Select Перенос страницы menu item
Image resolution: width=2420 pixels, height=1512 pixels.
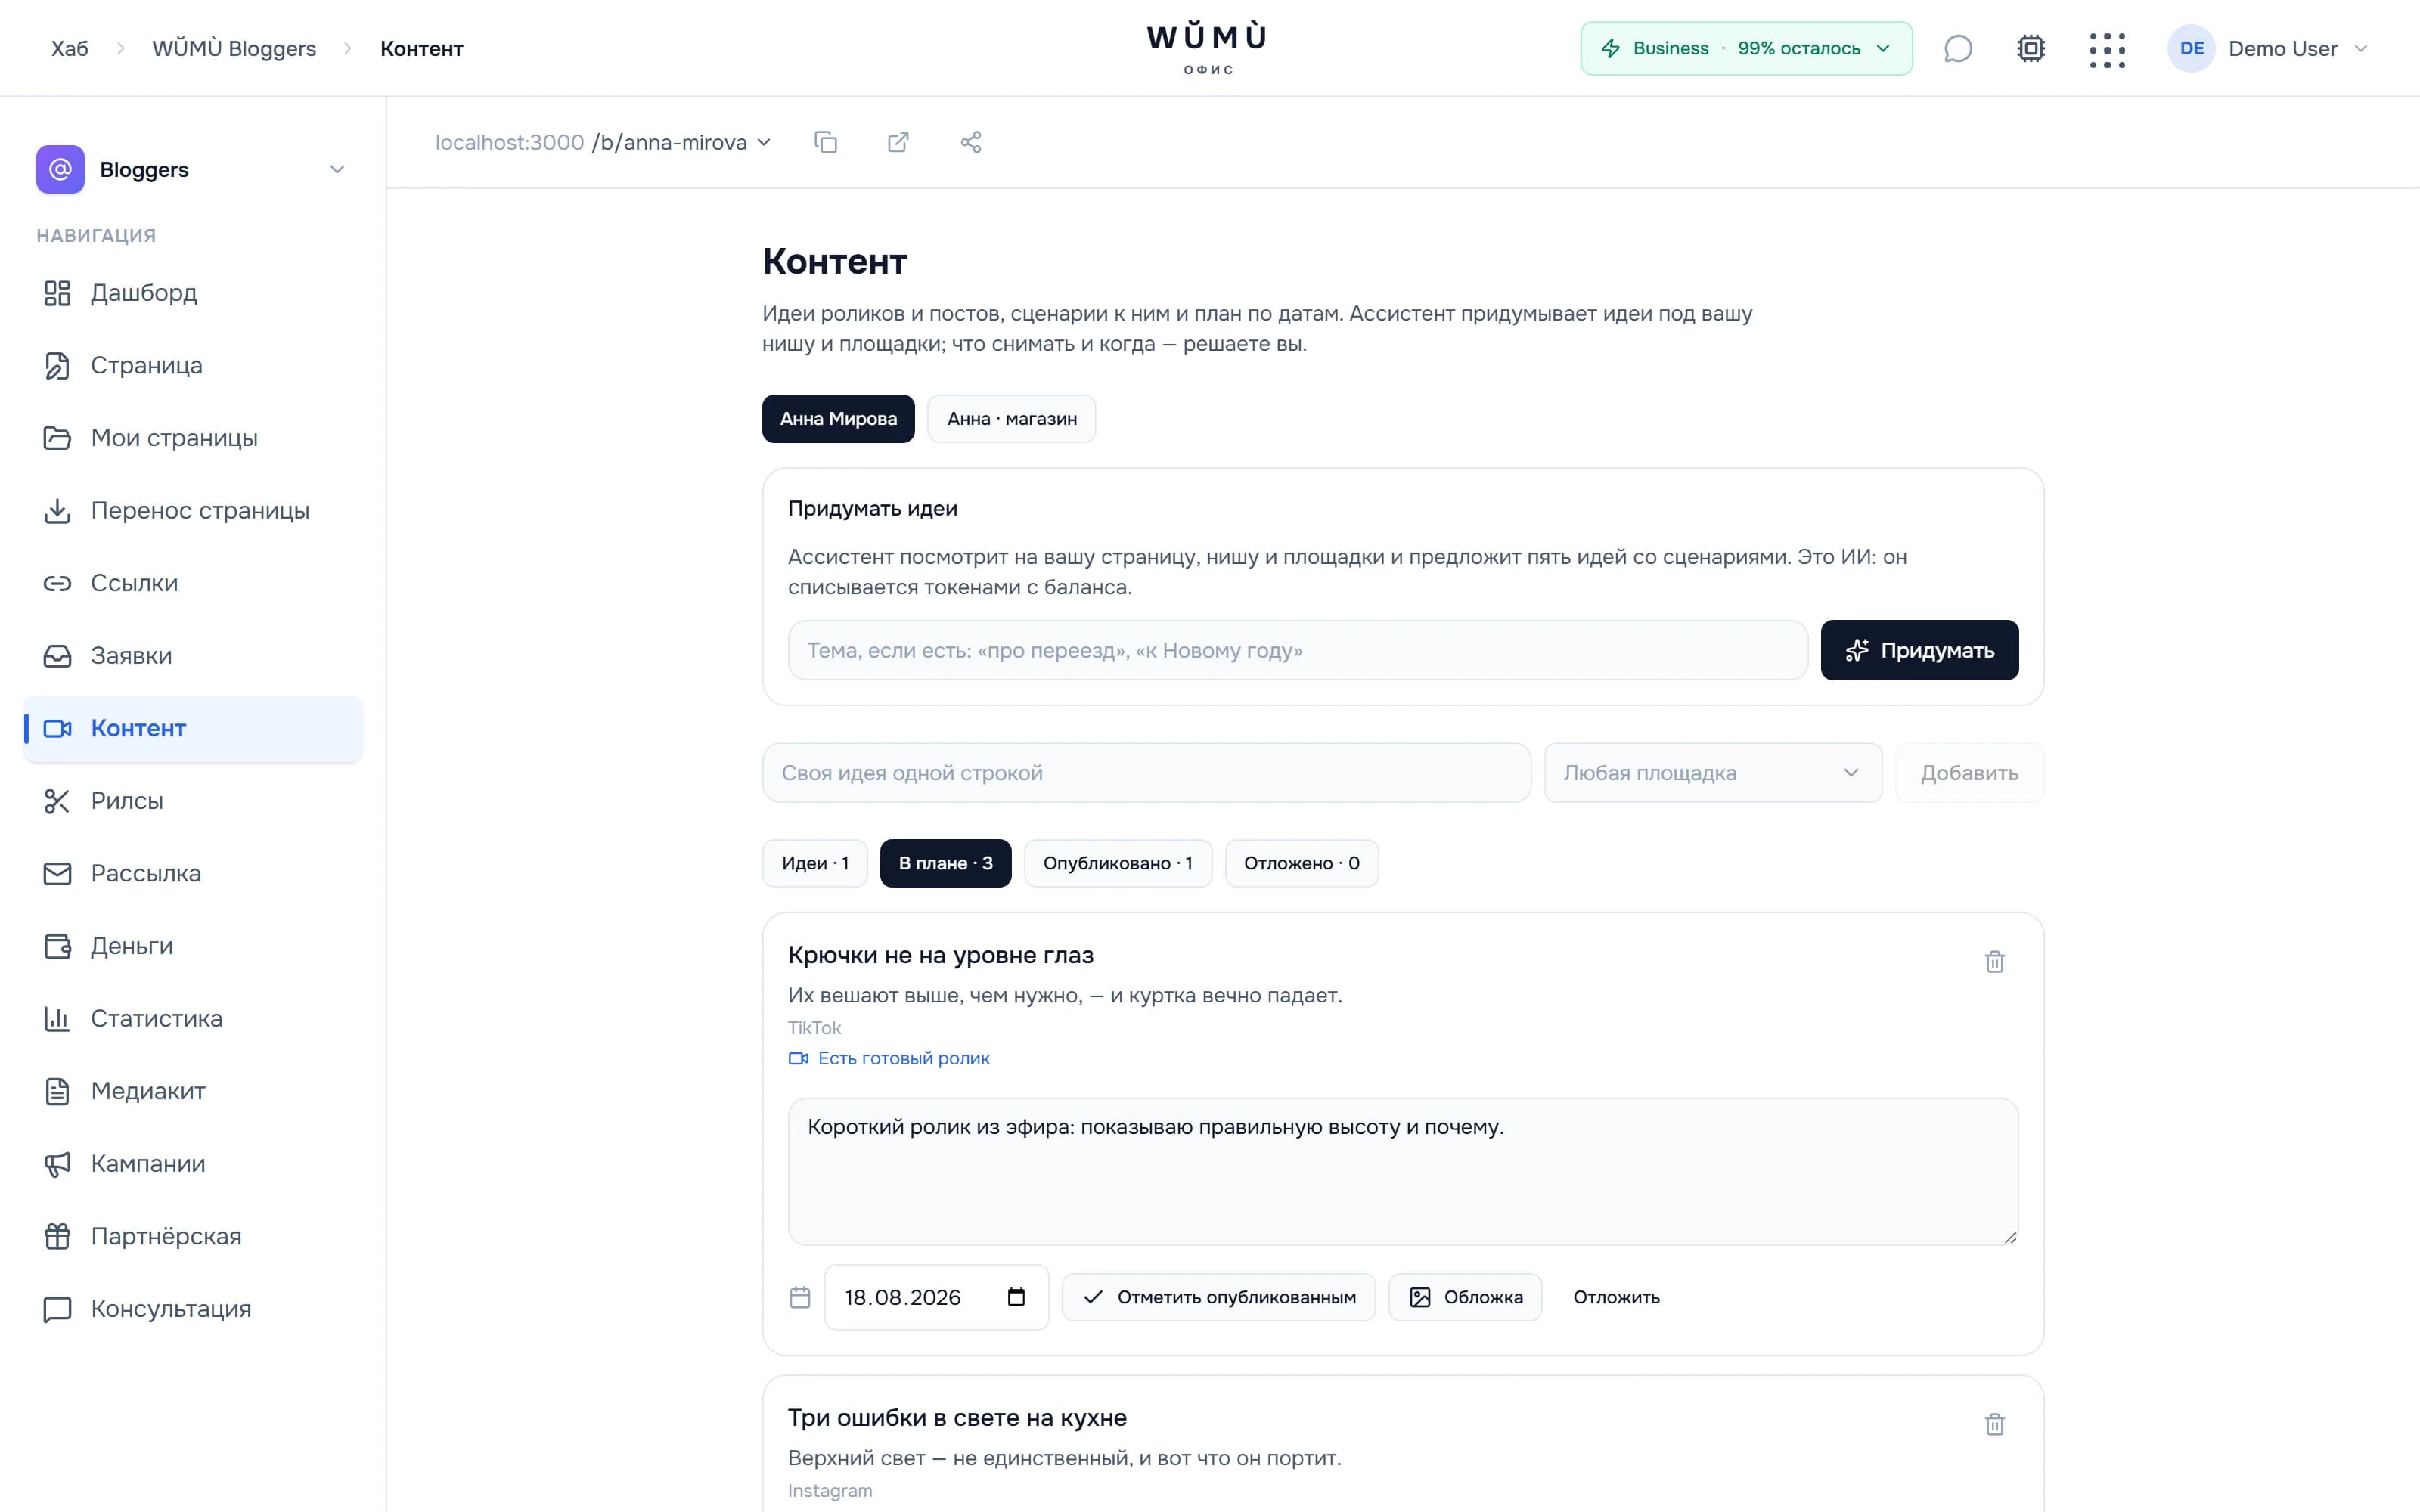click(193, 510)
